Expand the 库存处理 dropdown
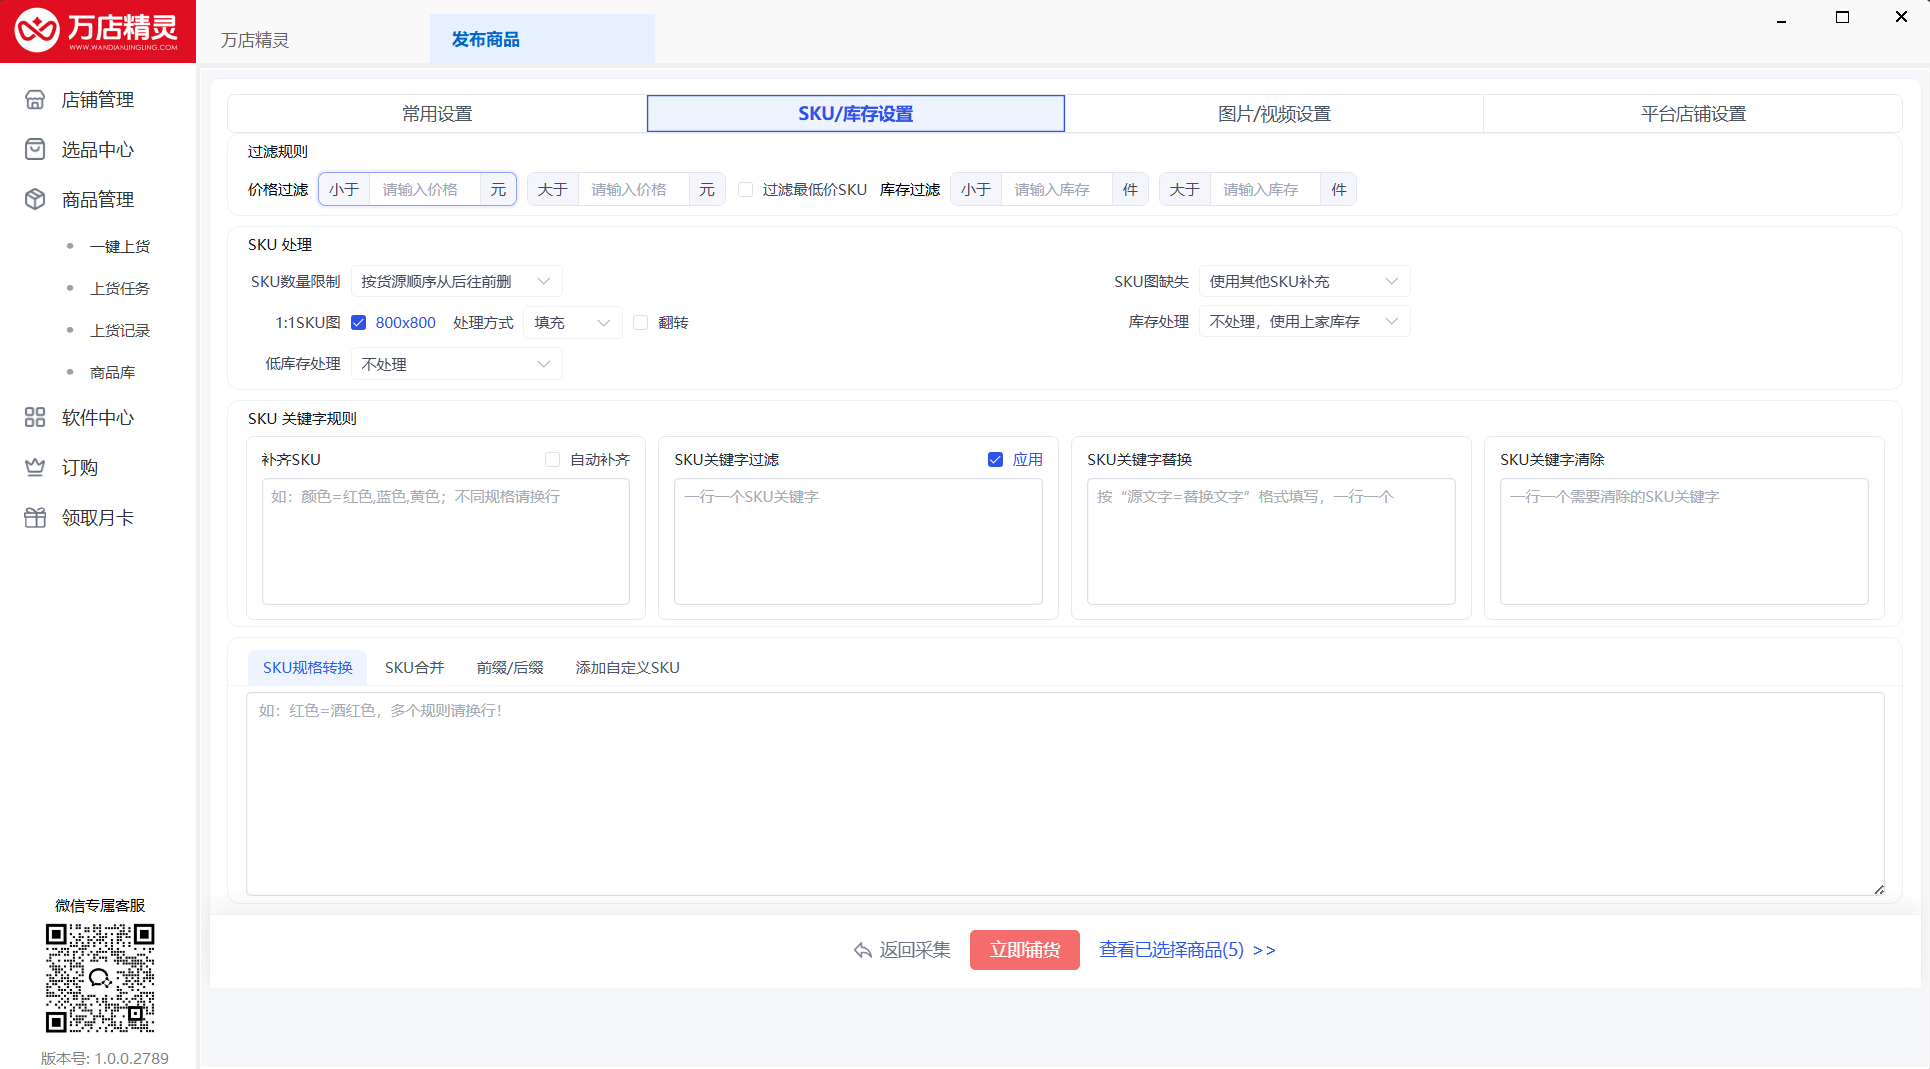 (x=1304, y=322)
